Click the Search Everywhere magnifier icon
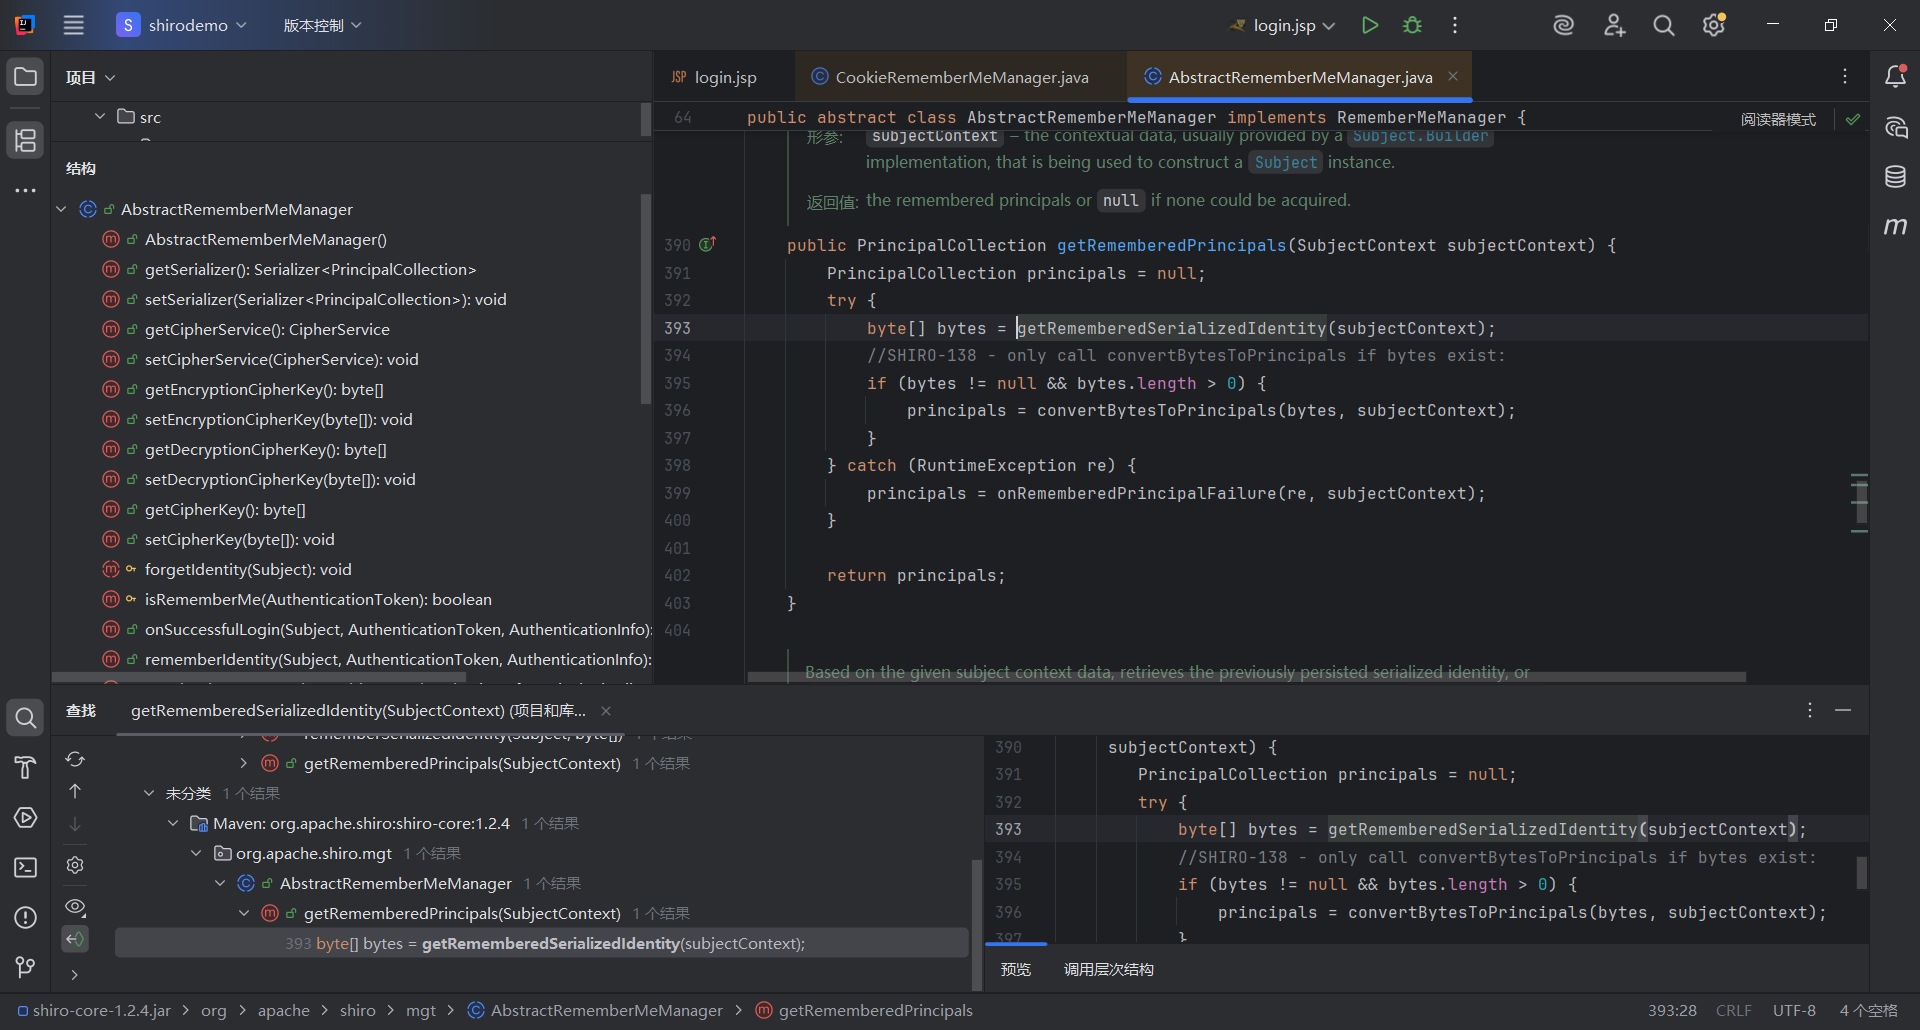 1663,25
